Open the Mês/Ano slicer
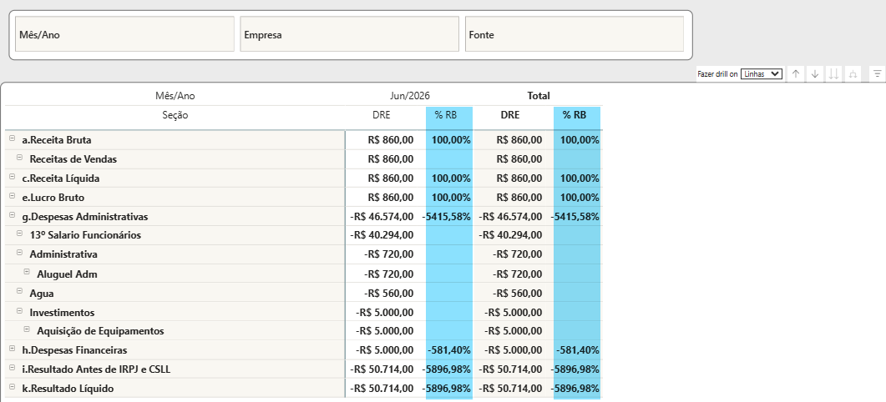The width and height of the screenshot is (886, 402). tap(125, 34)
